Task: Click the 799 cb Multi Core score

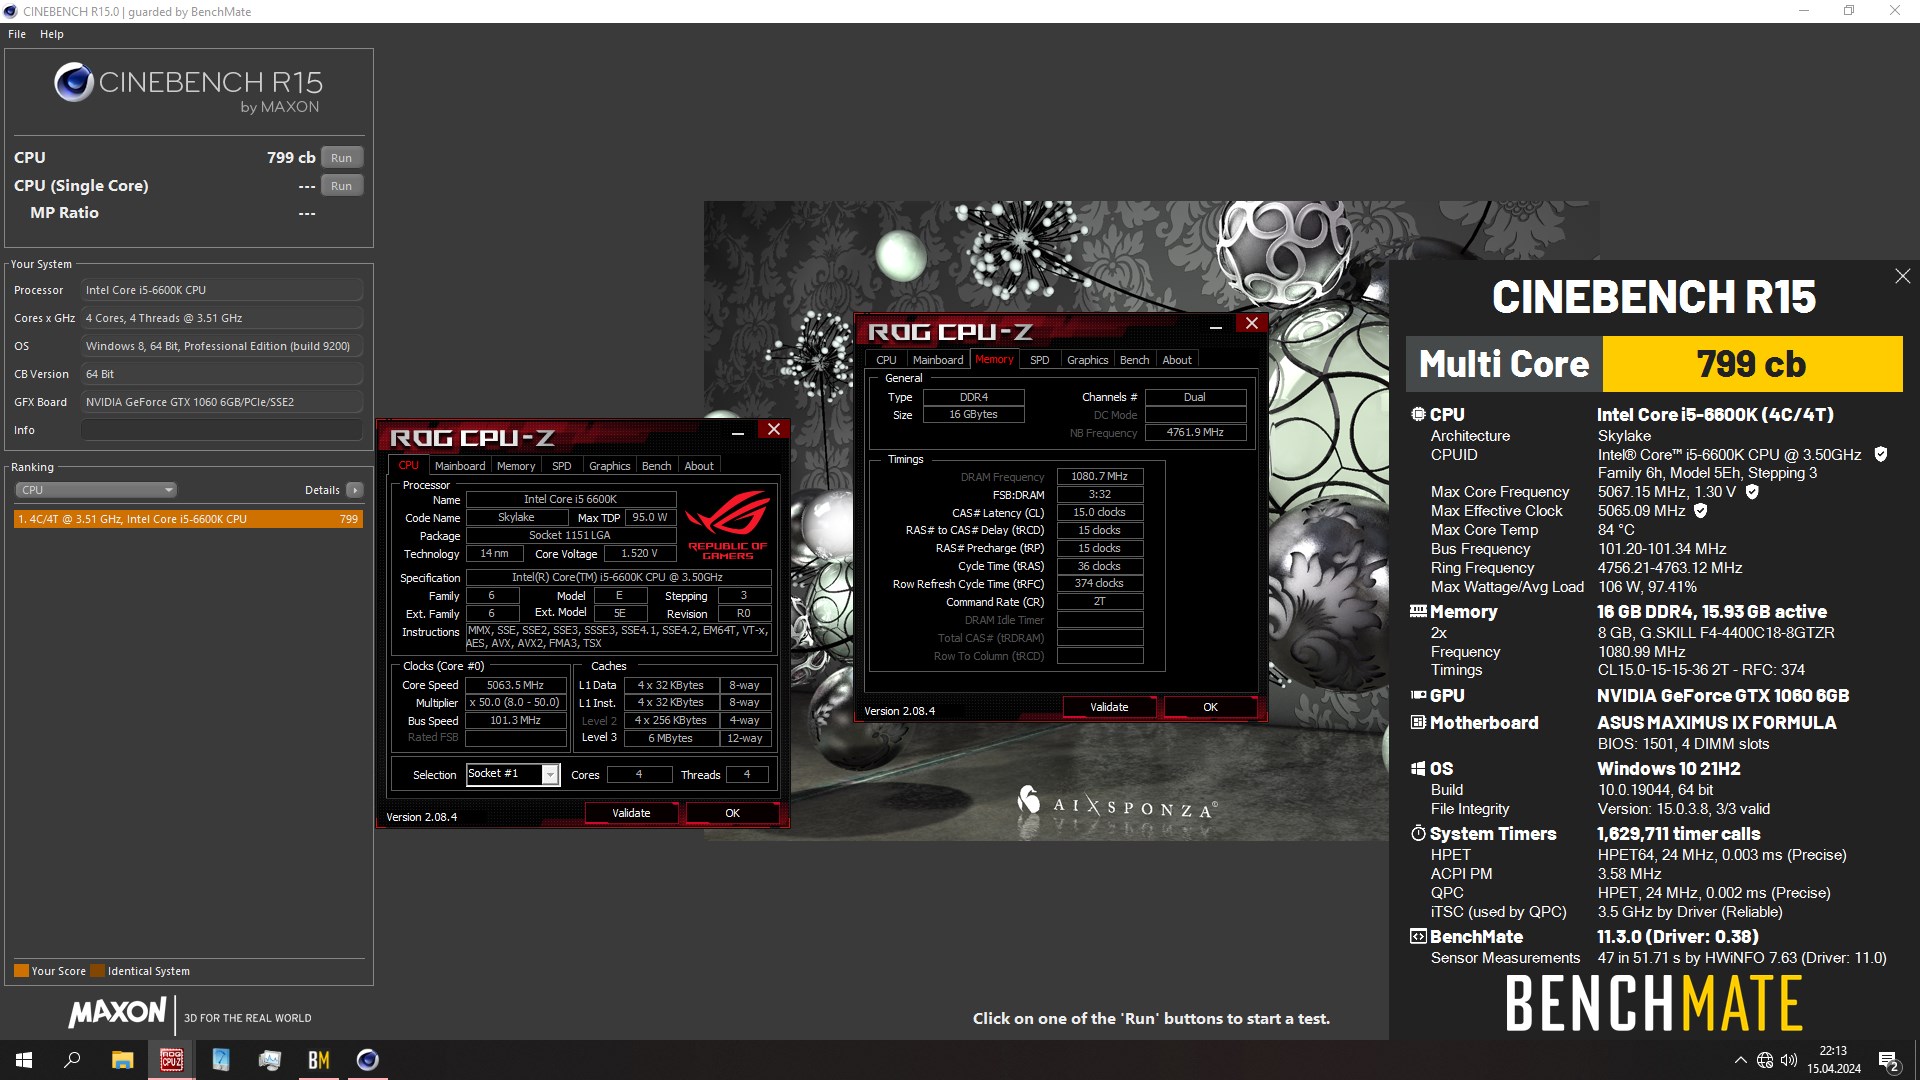Action: [x=1751, y=364]
